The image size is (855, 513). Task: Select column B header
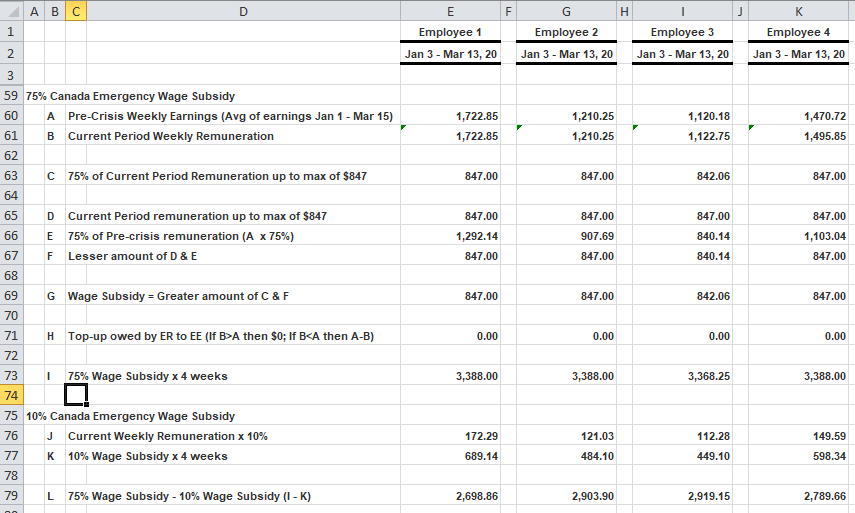pos(55,11)
